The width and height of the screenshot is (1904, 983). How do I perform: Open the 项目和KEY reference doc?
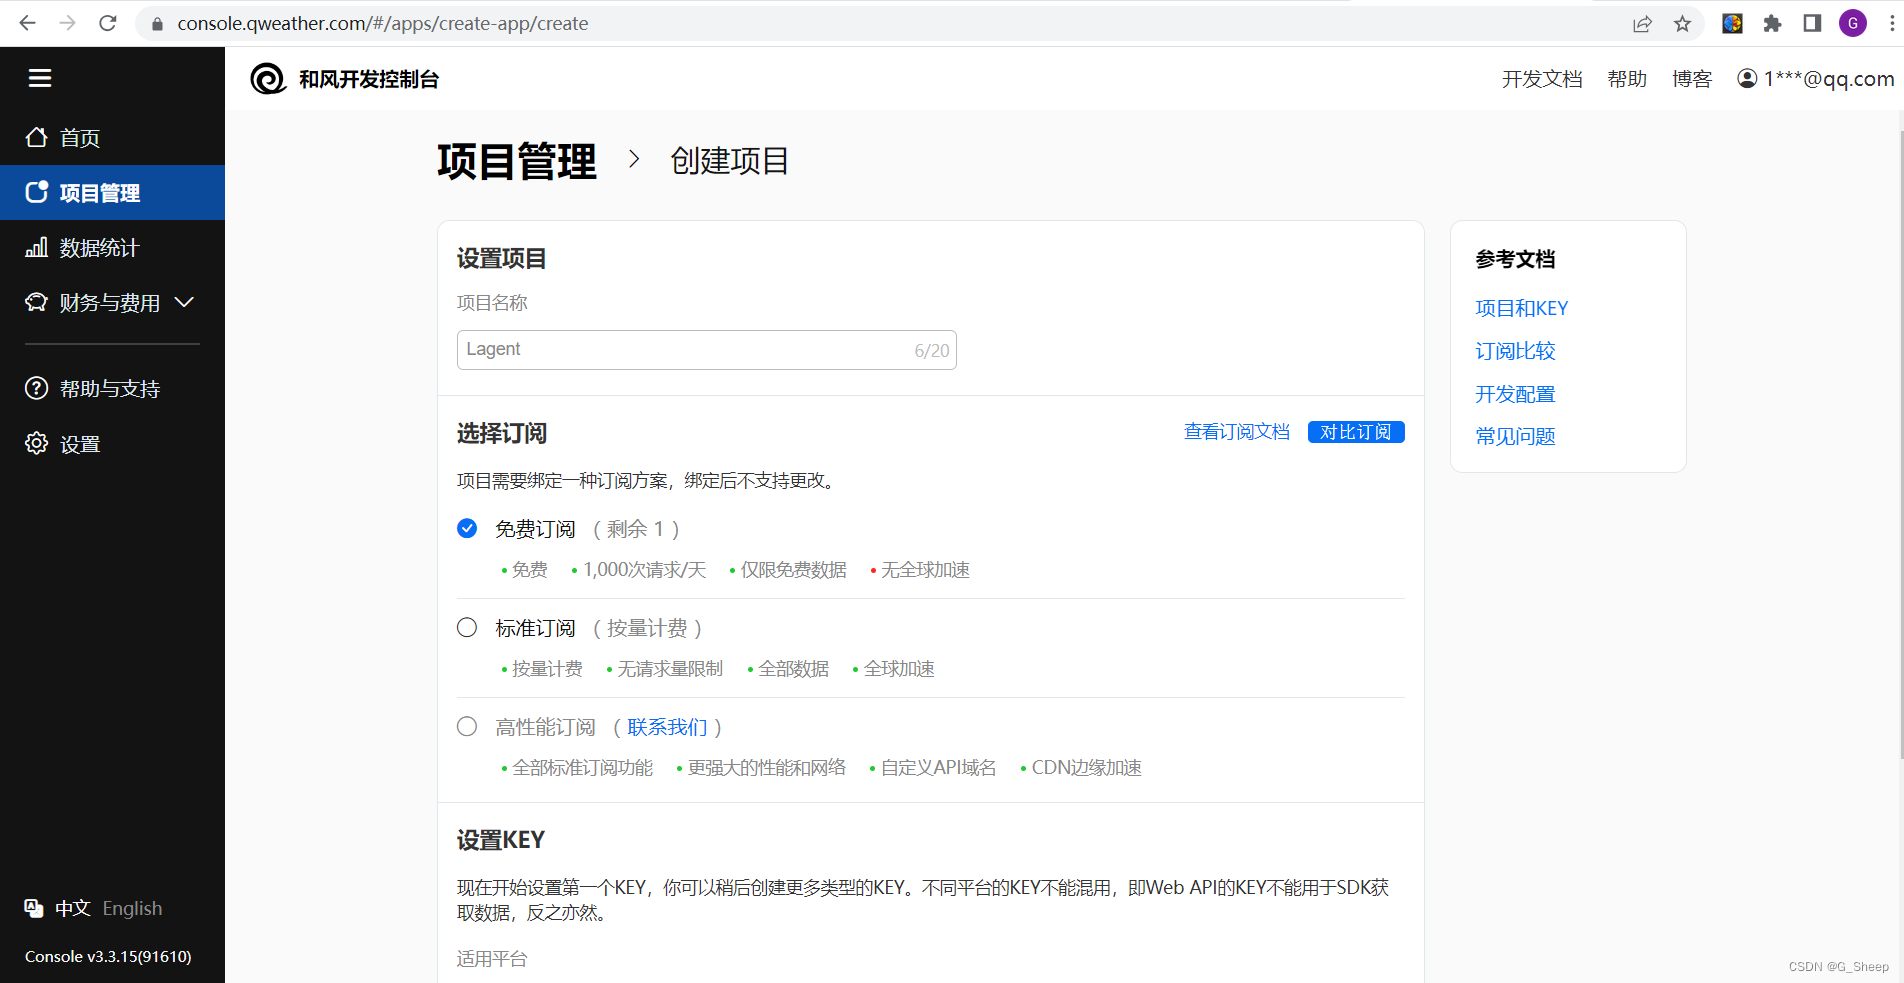coord(1522,308)
